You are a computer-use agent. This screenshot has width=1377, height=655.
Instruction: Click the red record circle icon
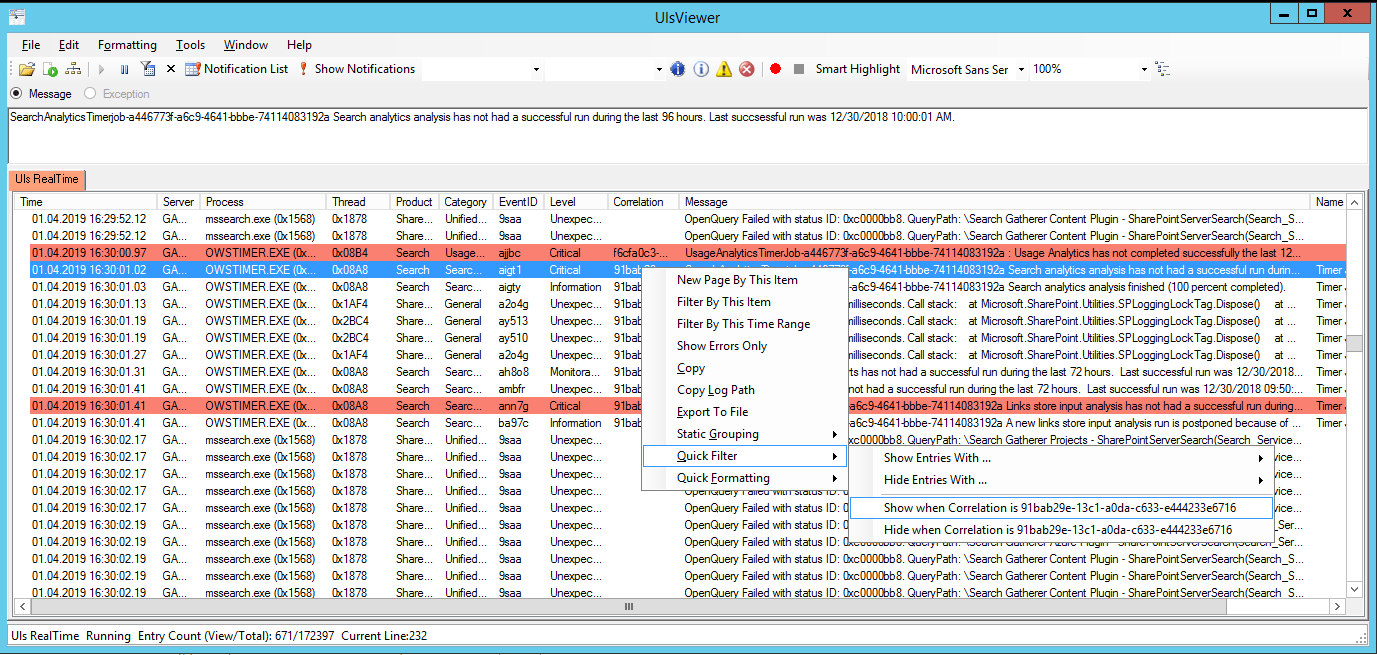click(775, 68)
